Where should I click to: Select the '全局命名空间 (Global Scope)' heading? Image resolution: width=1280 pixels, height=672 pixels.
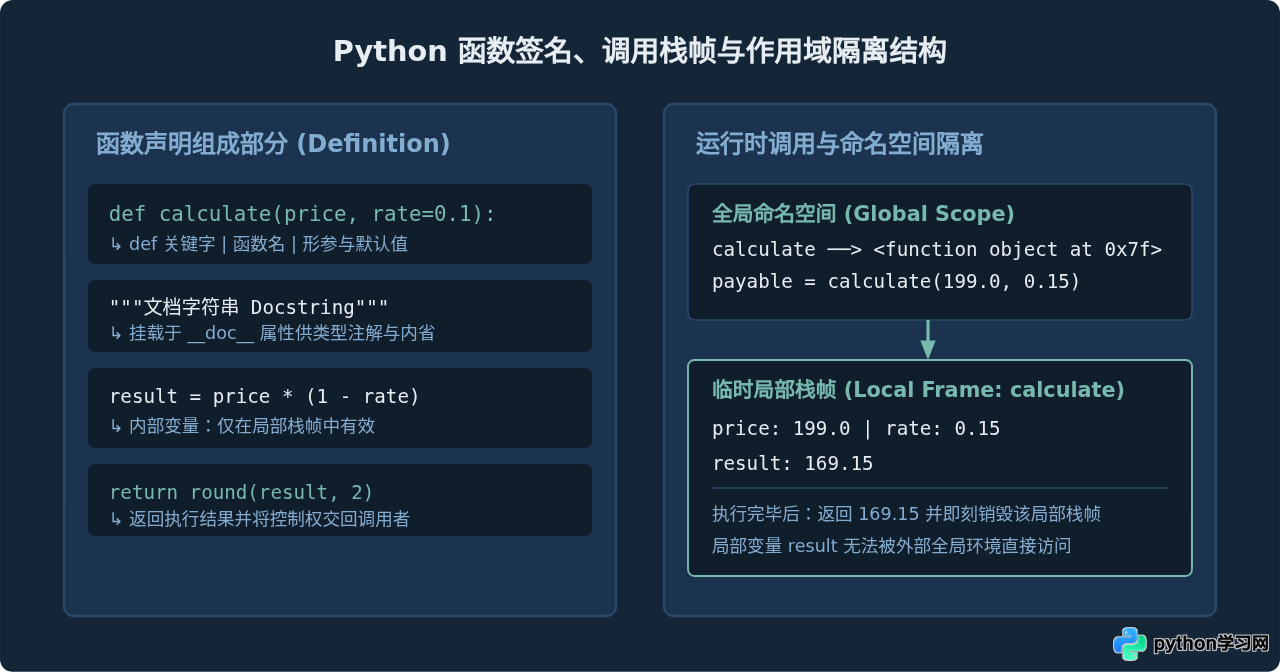tap(863, 214)
